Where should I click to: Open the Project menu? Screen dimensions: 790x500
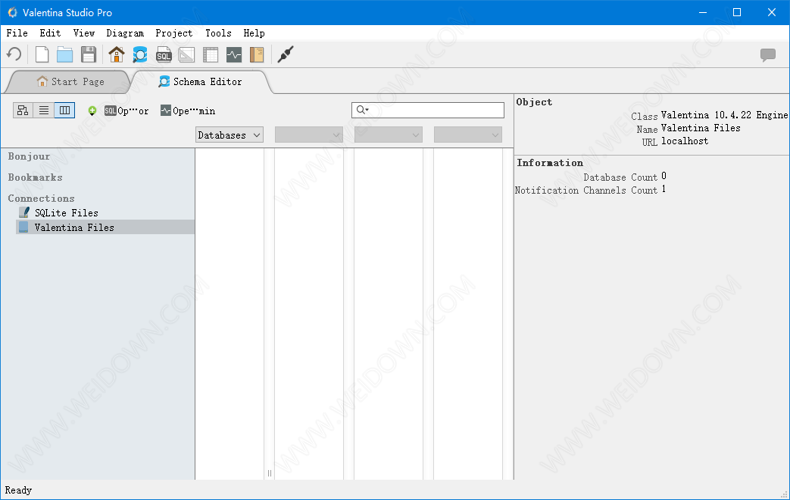pyautogui.click(x=174, y=33)
